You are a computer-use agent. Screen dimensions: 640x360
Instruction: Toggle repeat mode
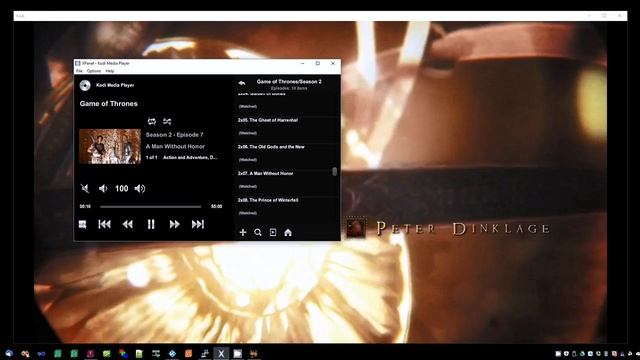[152, 121]
